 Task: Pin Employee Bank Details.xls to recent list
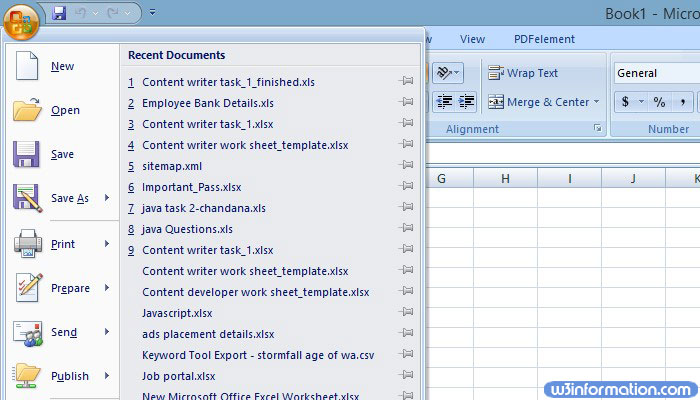tap(406, 102)
